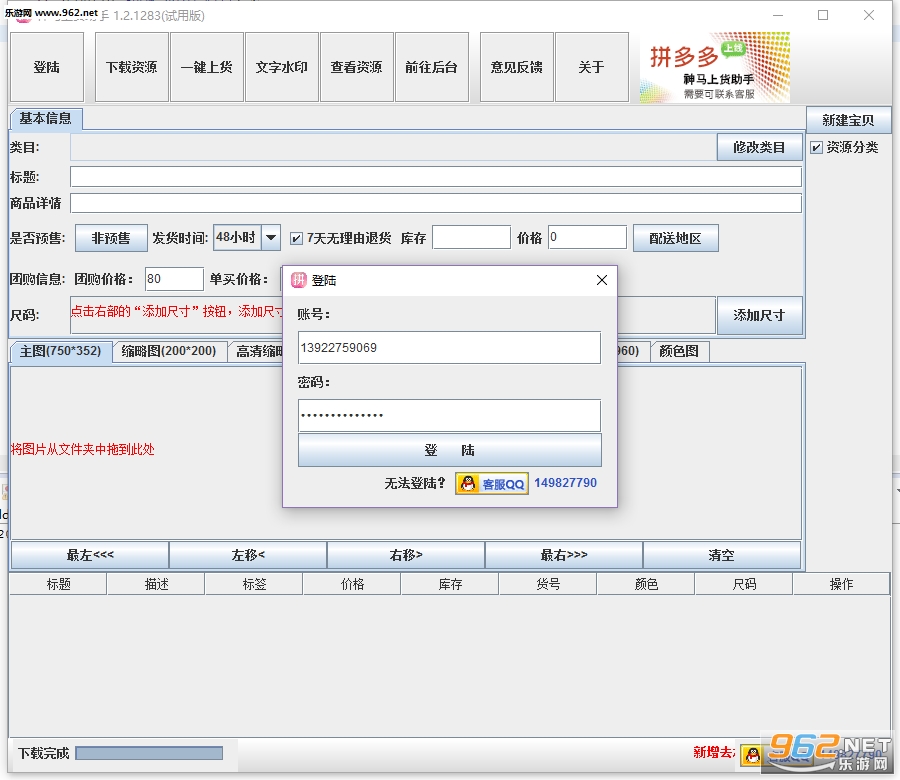Click the 密码 field in login dialog
The image size is (900, 780).
pos(449,415)
